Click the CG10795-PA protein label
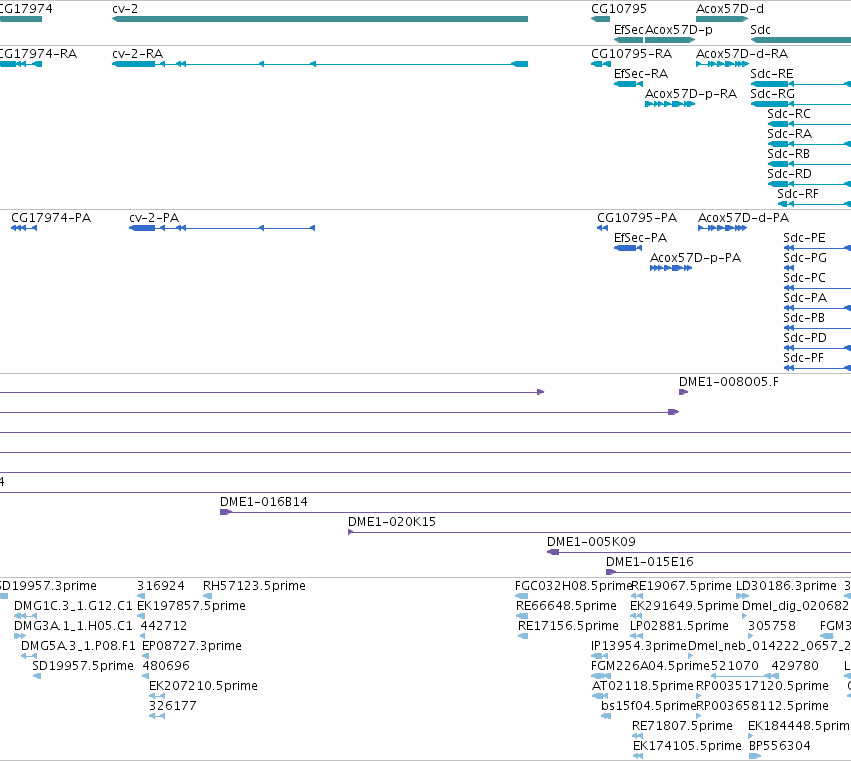The height and width of the screenshot is (761, 851). pos(637,218)
